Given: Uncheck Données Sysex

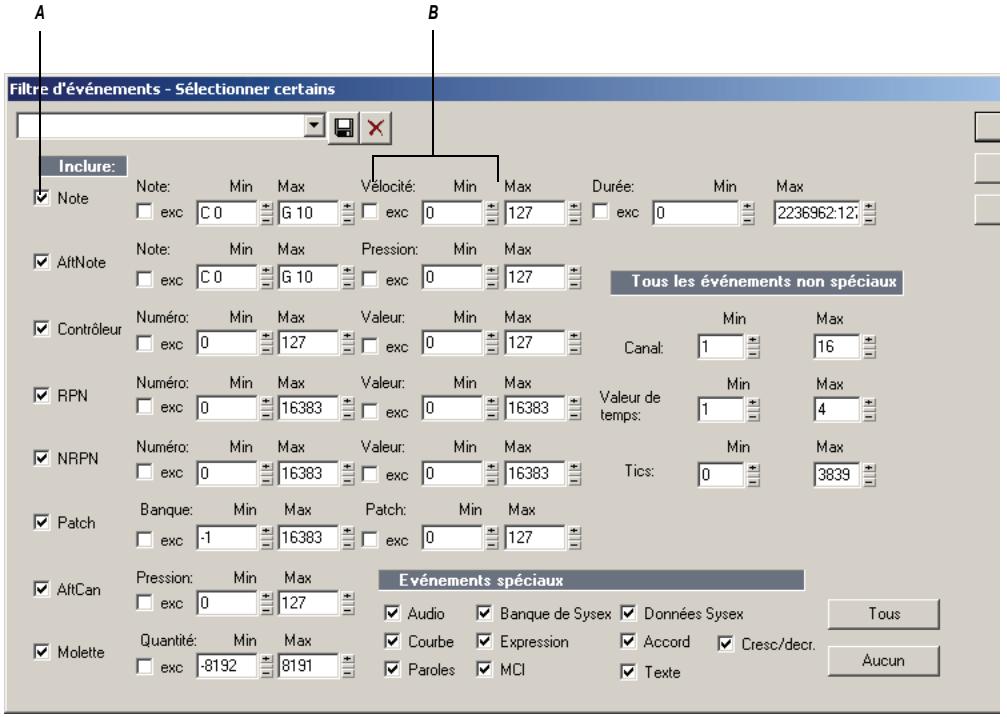Looking at the screenshot, I should (x=628, y=613).
